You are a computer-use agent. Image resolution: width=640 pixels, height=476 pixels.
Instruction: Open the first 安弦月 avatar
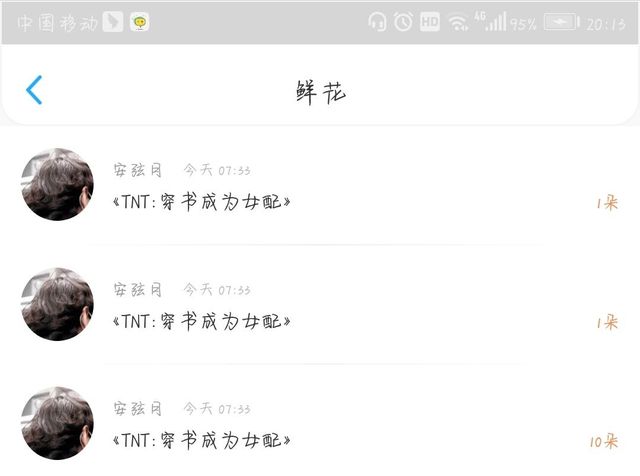(58, 185)
